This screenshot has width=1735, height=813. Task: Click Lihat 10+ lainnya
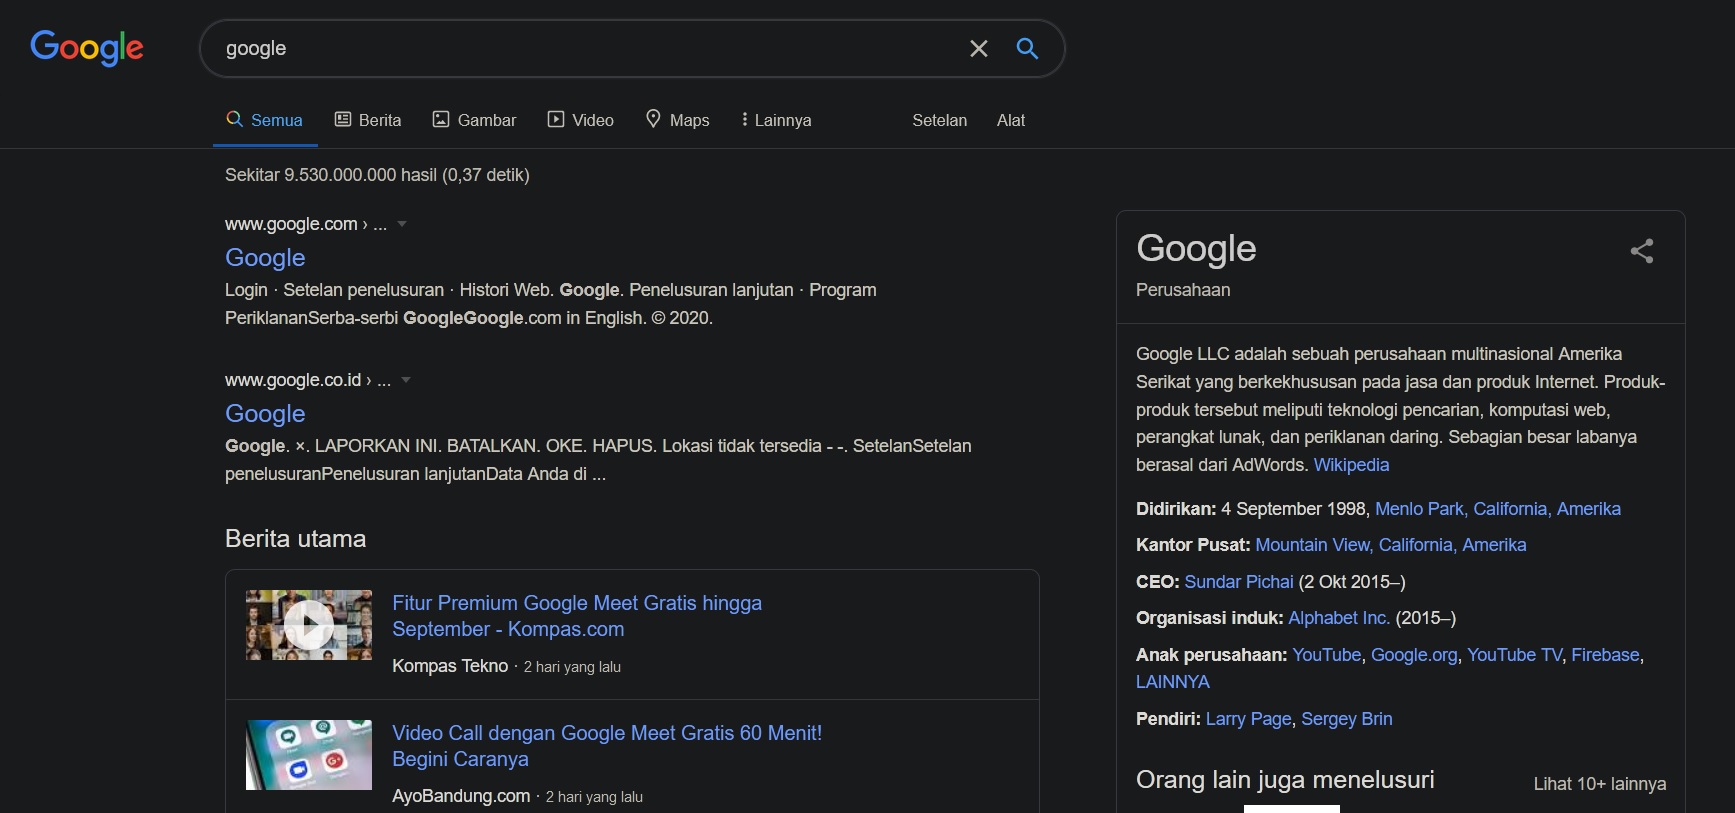(x=1600, y=784)
